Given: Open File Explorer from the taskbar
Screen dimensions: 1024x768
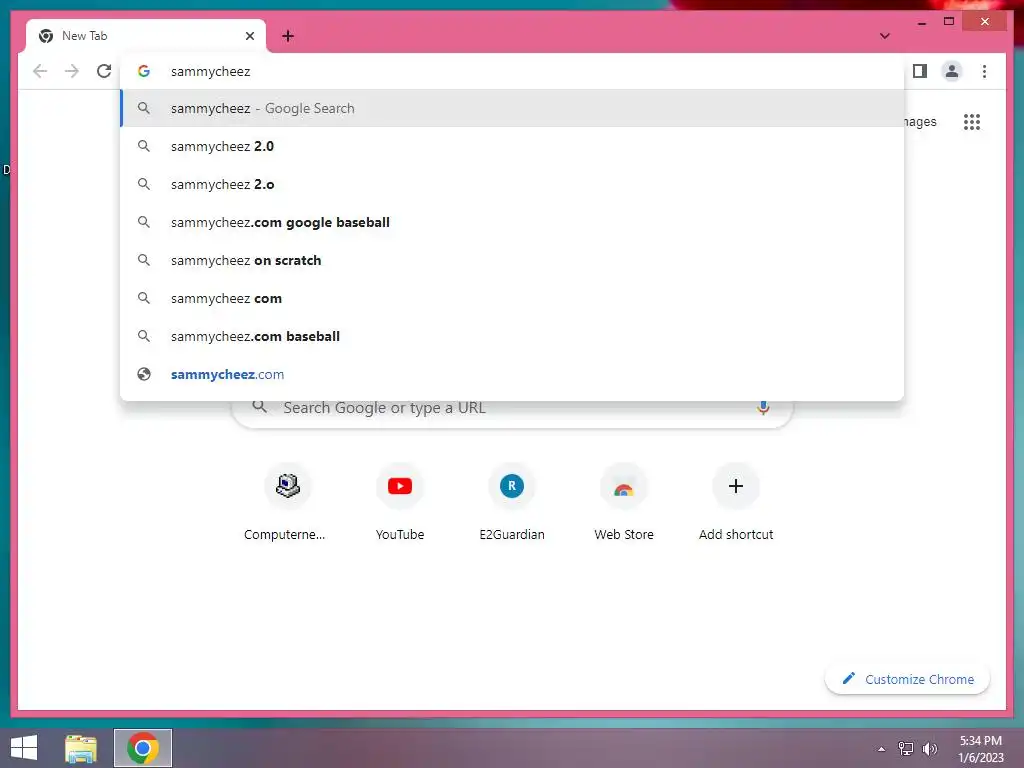Looking at the screenshot, I should click(x=81, y=748).
